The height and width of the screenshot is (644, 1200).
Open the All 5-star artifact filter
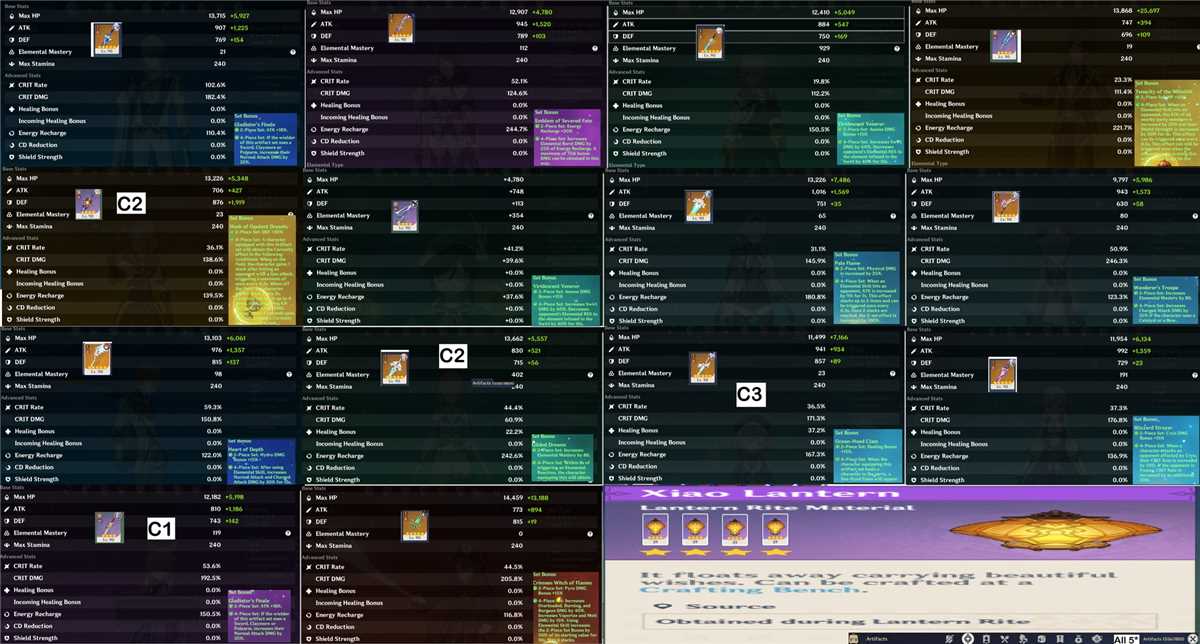(x=1126, y=638)
